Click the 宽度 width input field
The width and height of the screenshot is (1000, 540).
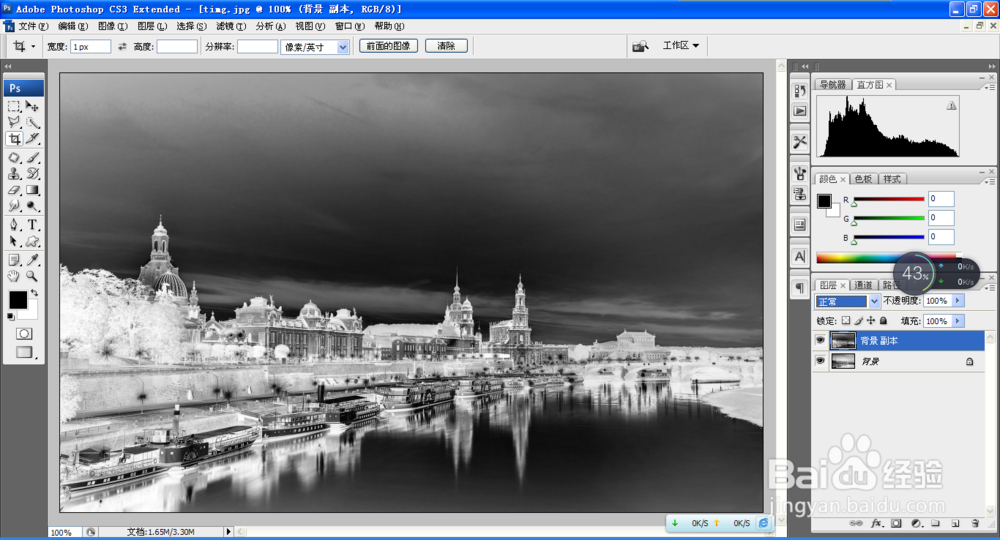[x=91, y=47]
